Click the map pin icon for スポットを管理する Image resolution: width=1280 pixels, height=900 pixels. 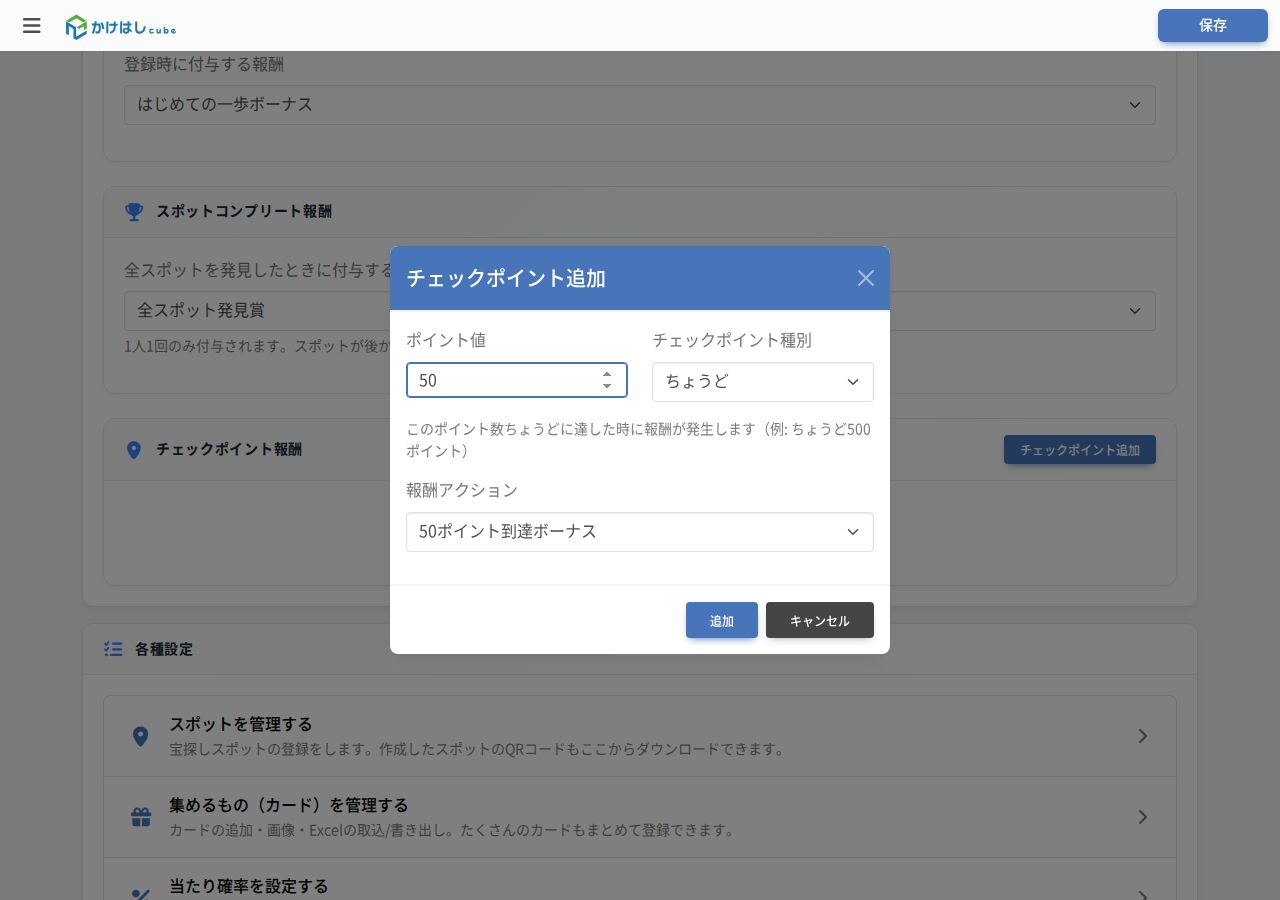(141, 737)
